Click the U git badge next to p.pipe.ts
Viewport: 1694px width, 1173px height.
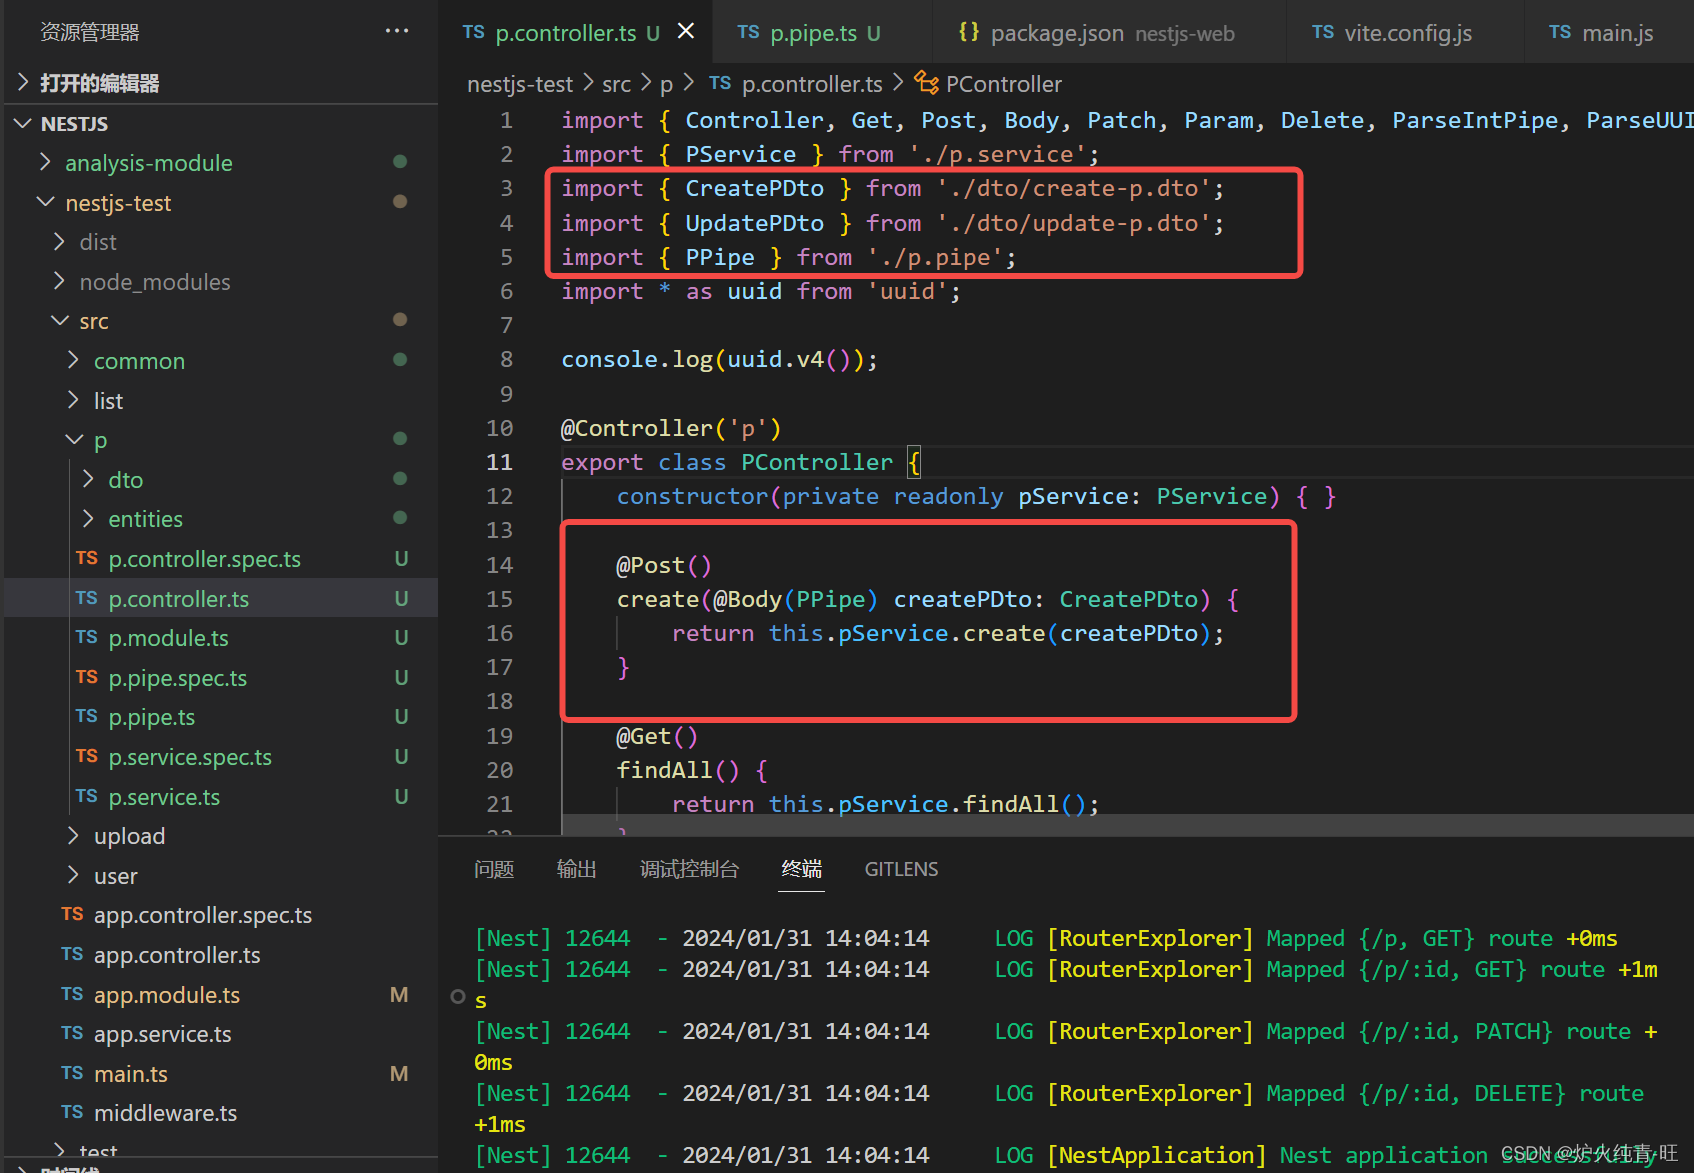[x=400, y=717]
